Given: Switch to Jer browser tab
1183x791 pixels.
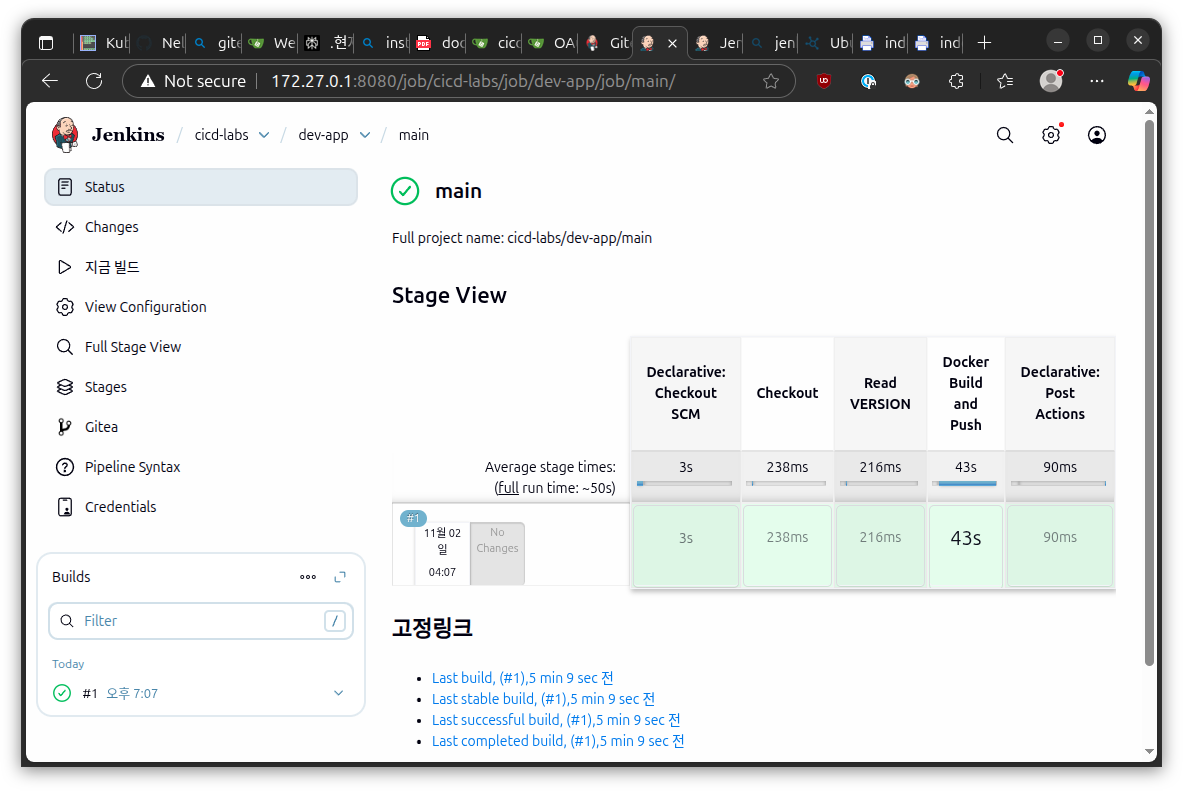Looking at the screenshot, I should (x=717, y=43).
